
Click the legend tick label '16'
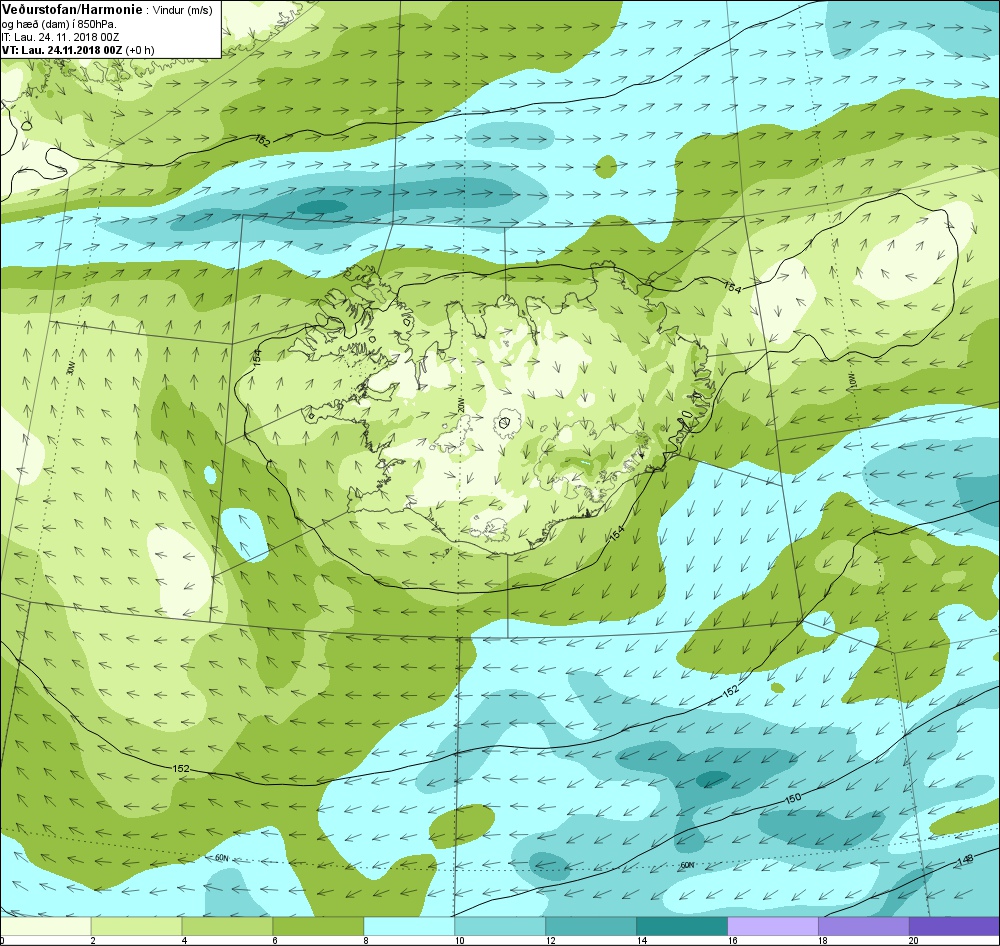pos(732,940)
